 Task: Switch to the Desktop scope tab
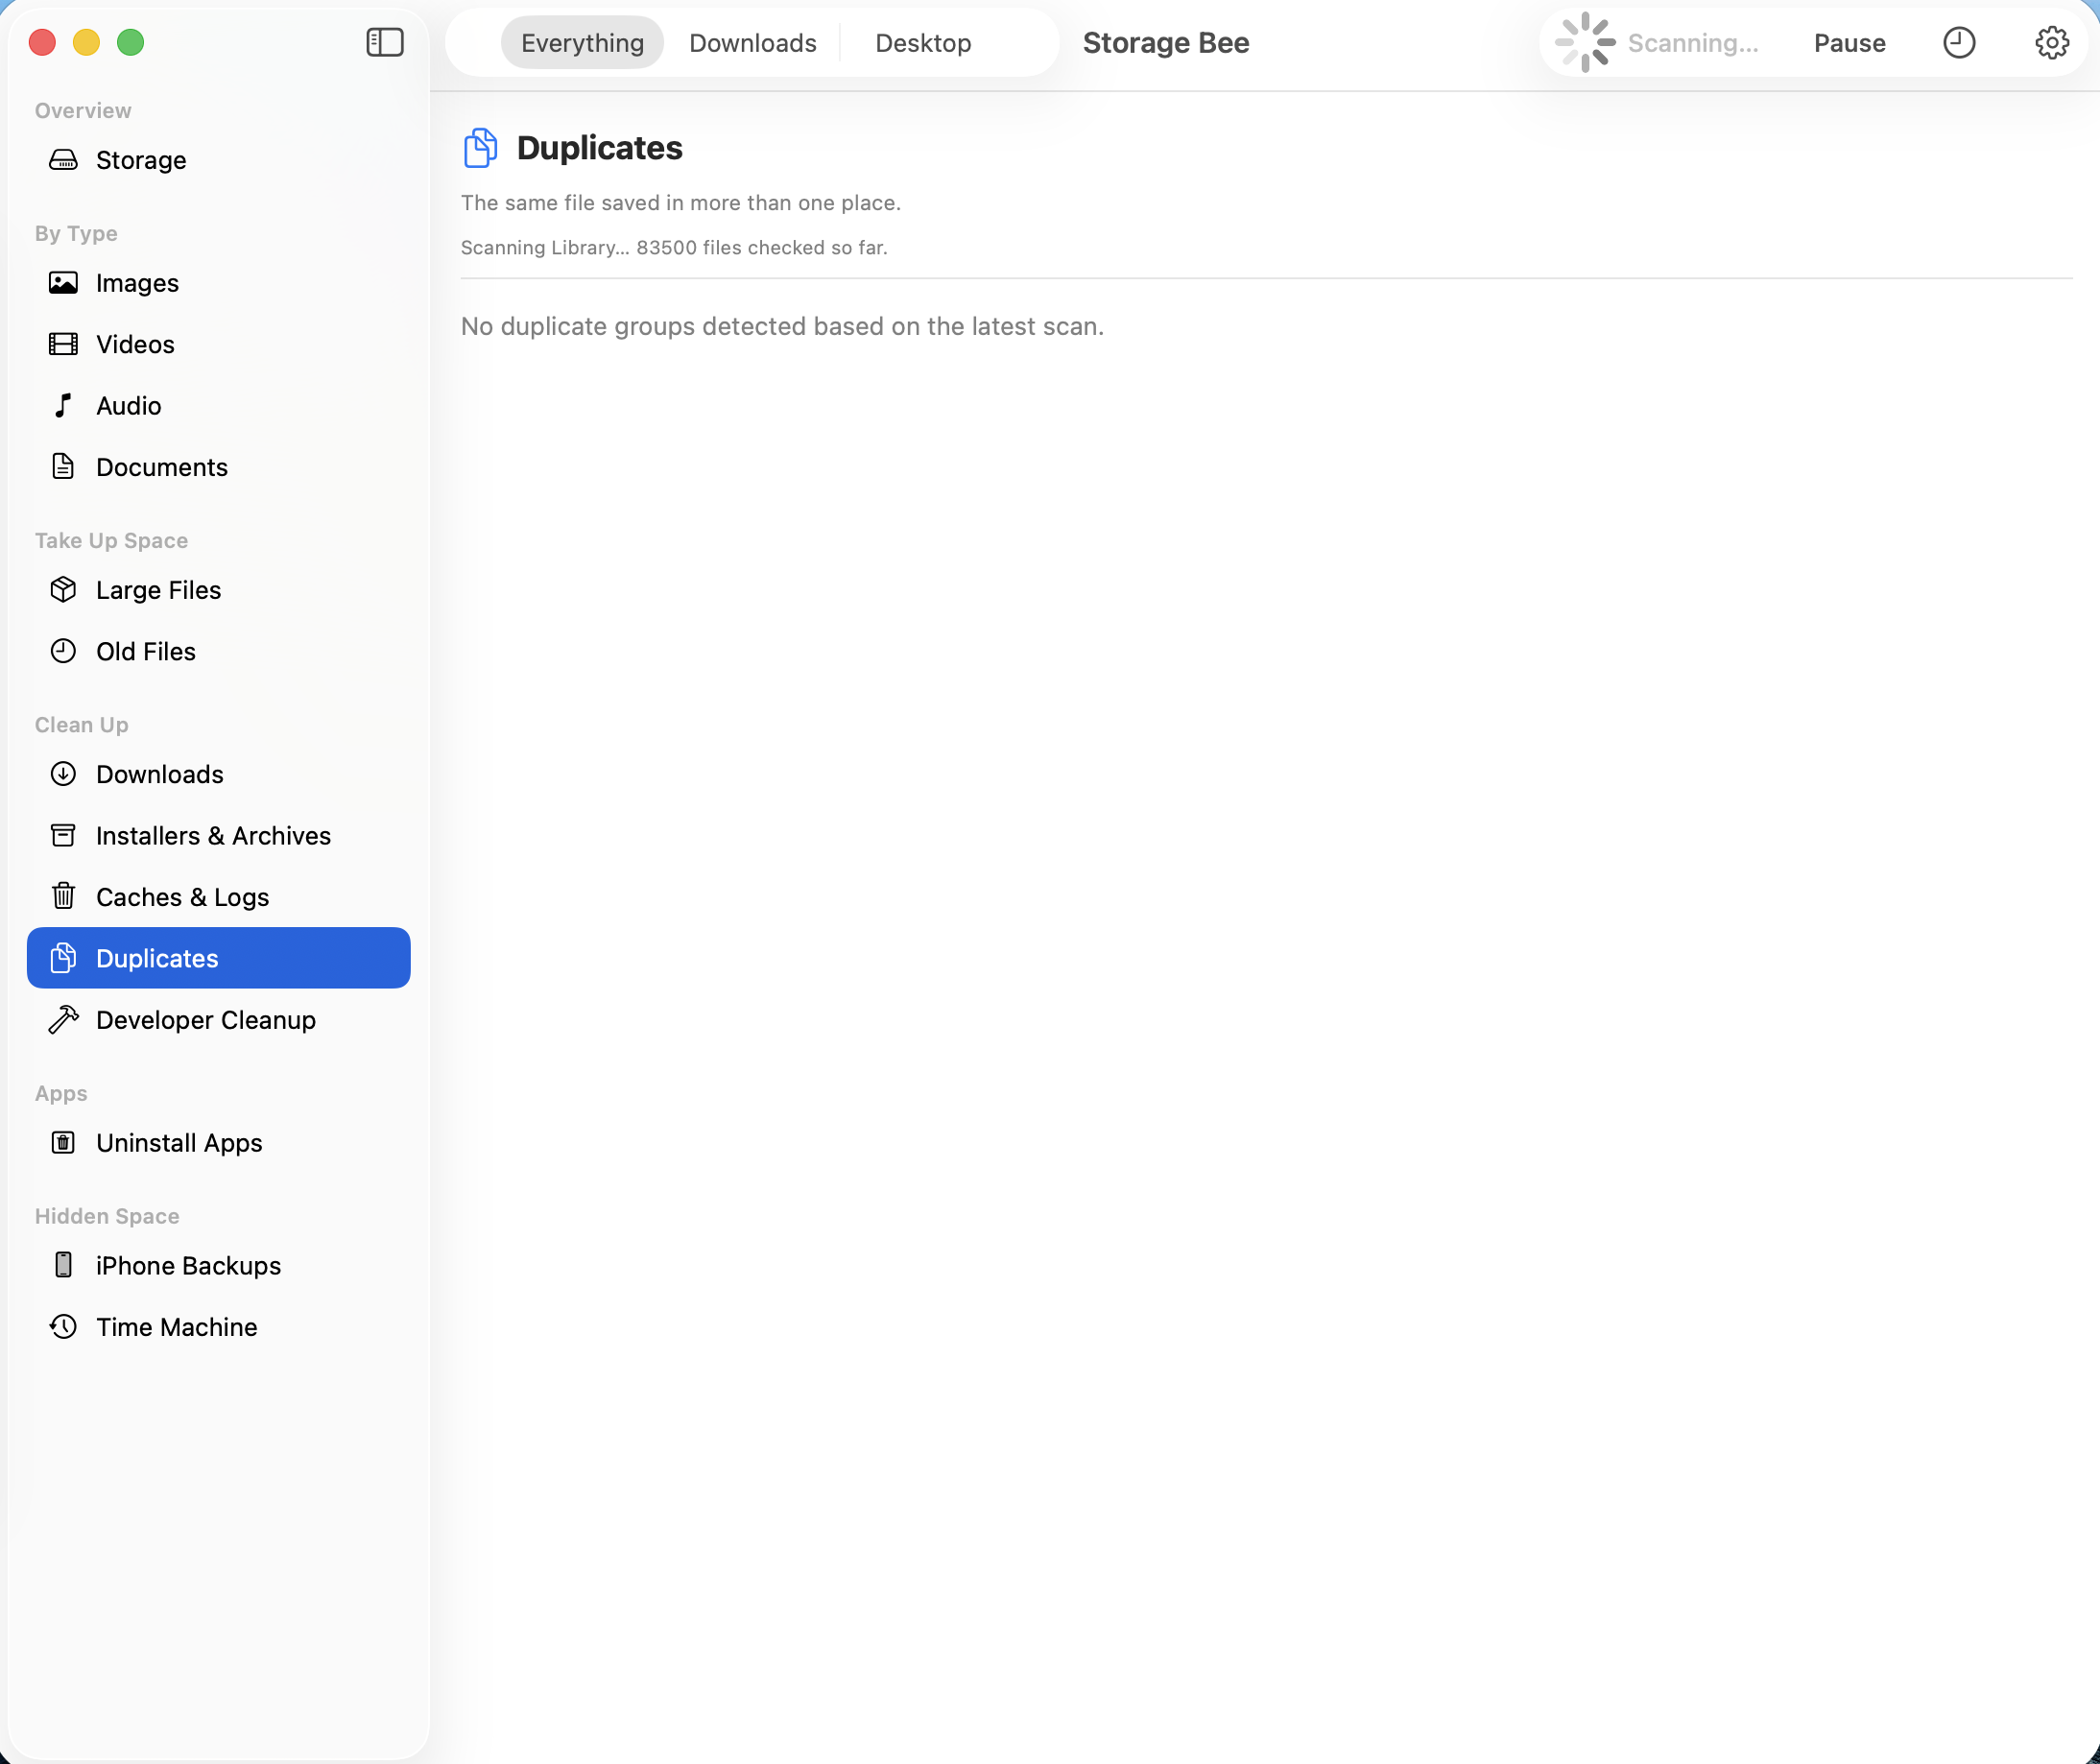[923, 43]
